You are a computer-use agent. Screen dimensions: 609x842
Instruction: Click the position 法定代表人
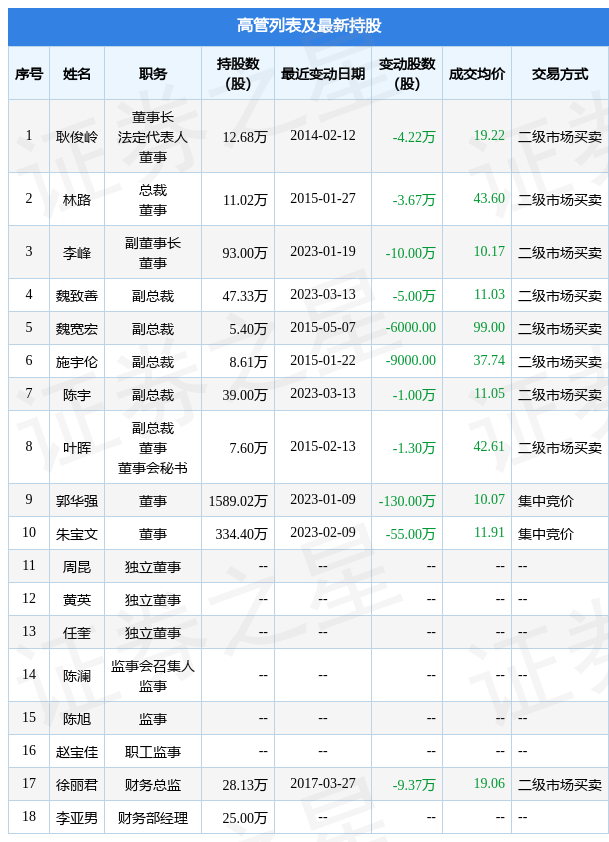(153, 137)
